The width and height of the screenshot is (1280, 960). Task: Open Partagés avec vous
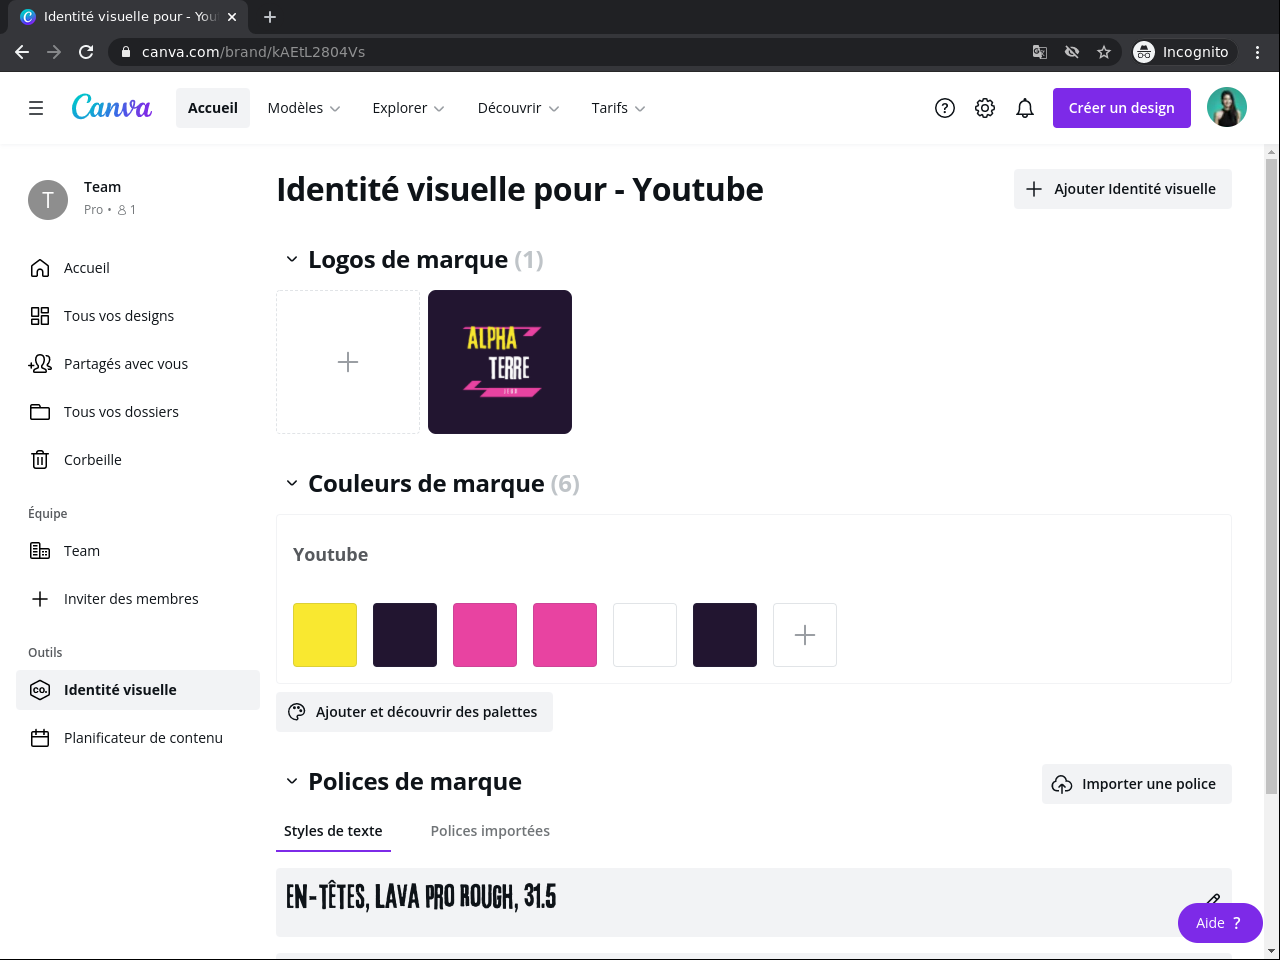coord(138,364)
